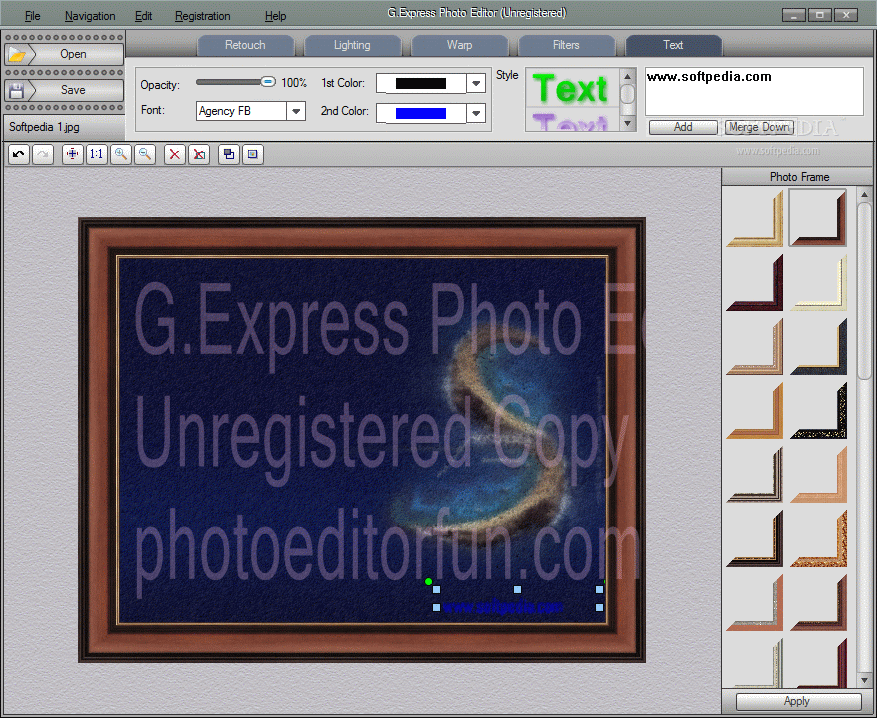
Task: Open the Font dropdown arrow
Action: pos(296,111)
